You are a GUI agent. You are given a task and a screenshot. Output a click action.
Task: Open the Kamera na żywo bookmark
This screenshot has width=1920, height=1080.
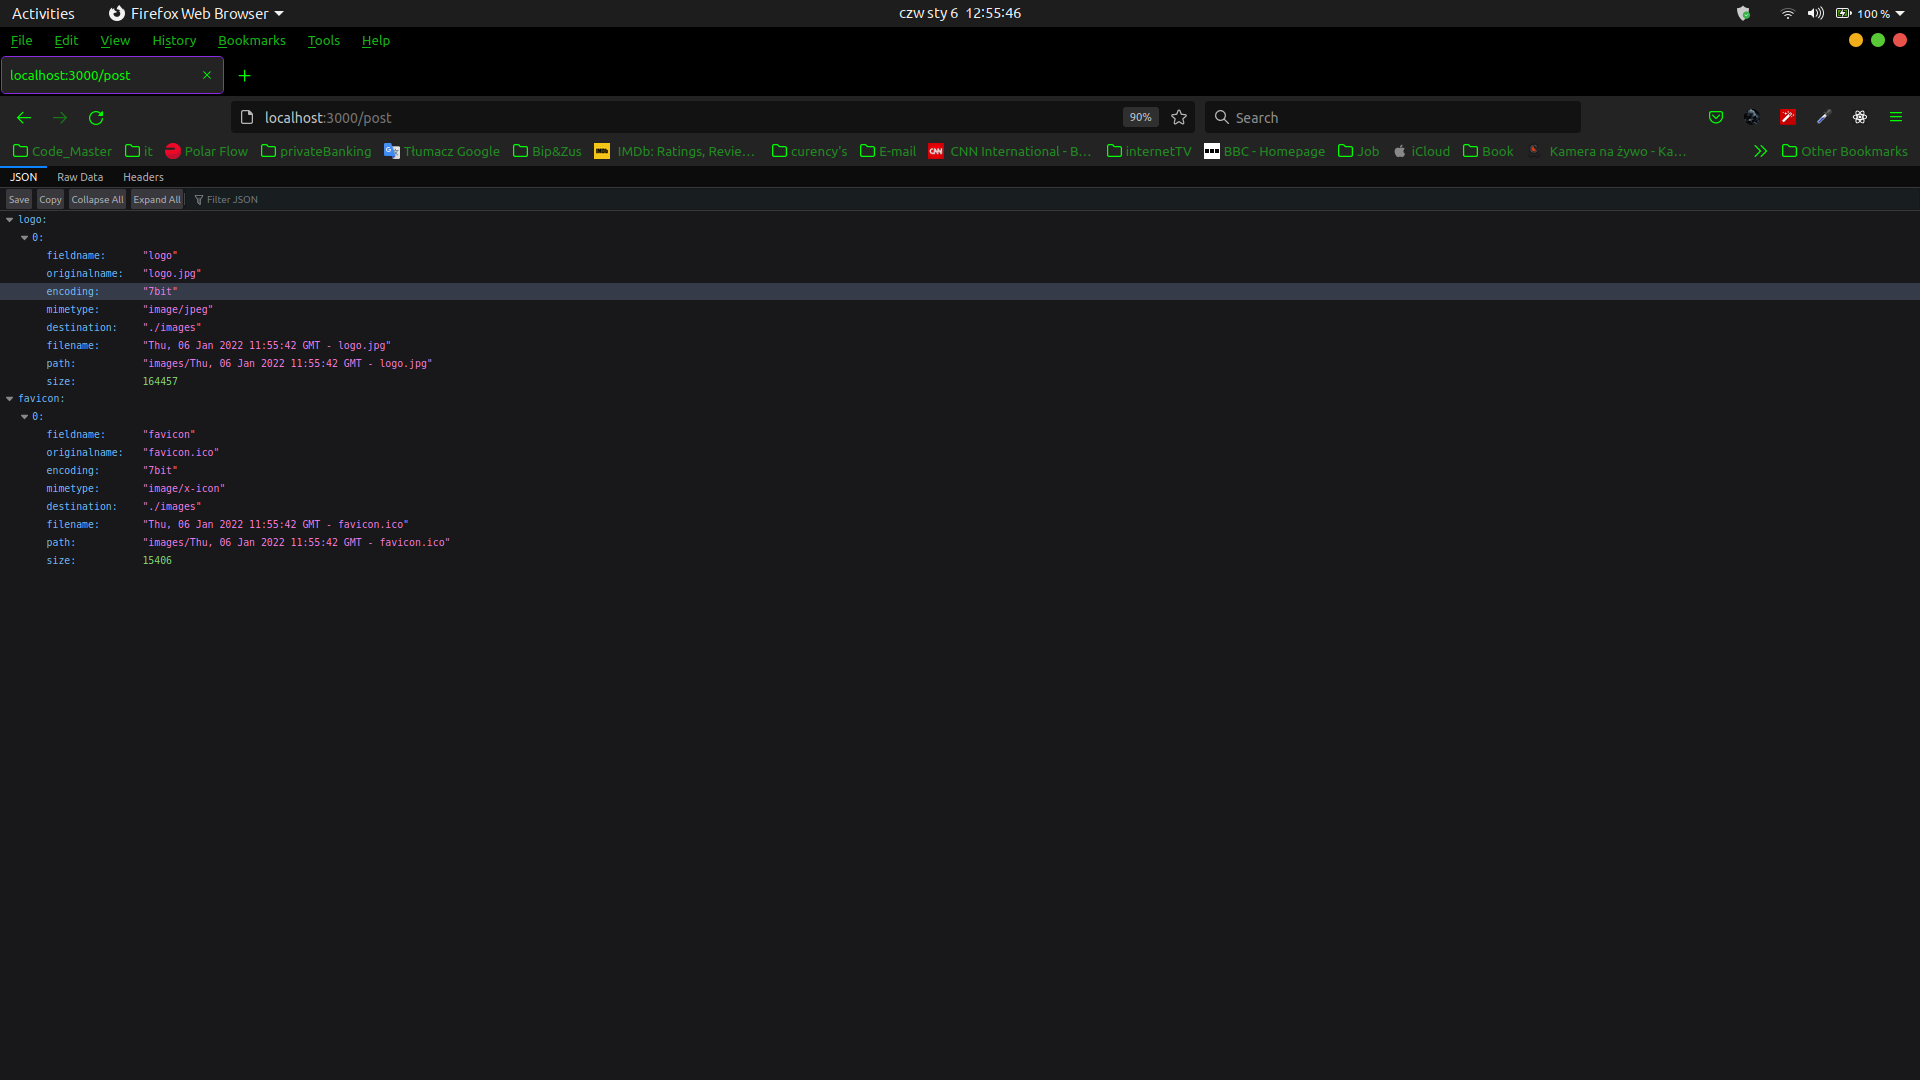(1608, 152)
